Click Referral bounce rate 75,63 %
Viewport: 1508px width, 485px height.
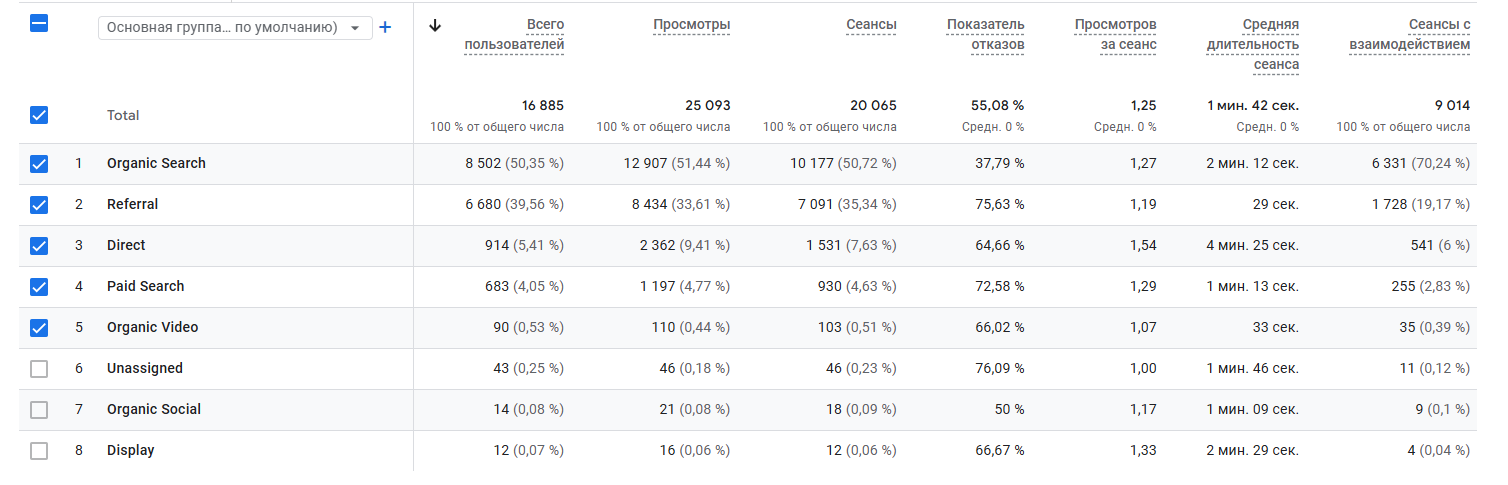[1000, 204]
